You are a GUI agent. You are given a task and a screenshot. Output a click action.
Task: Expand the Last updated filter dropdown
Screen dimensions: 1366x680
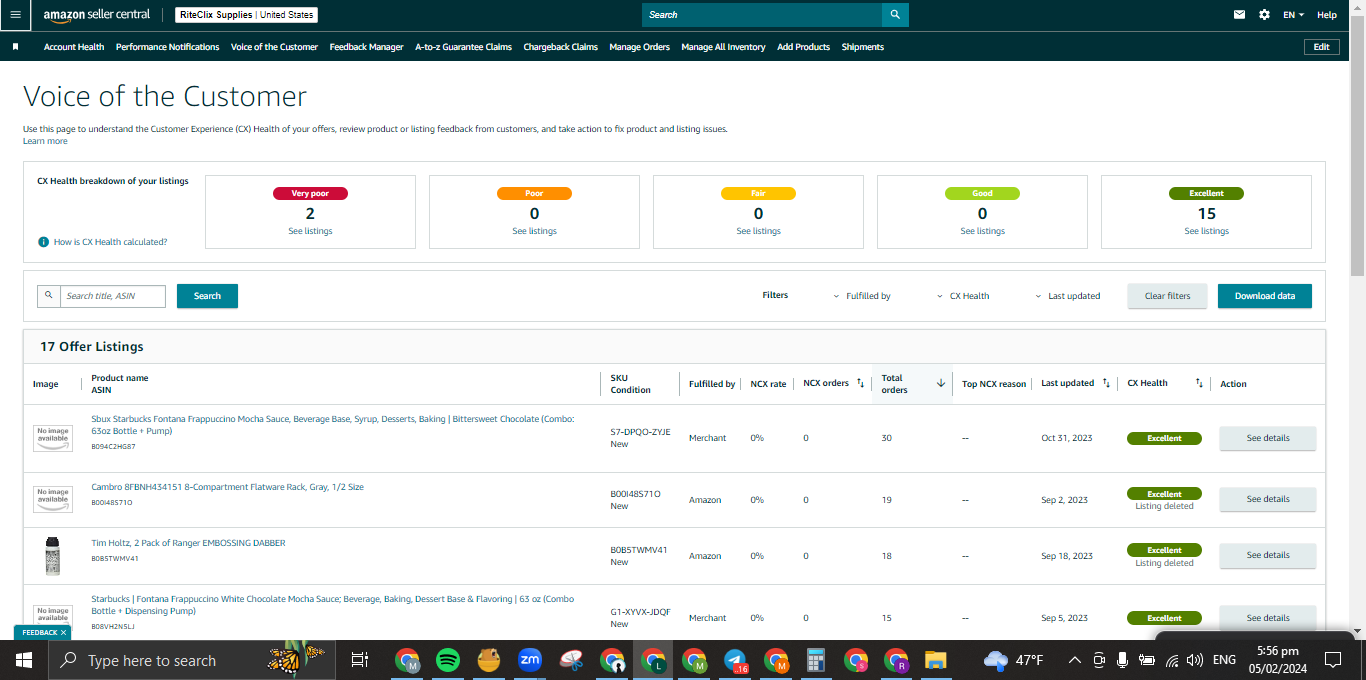point(1067,296)
